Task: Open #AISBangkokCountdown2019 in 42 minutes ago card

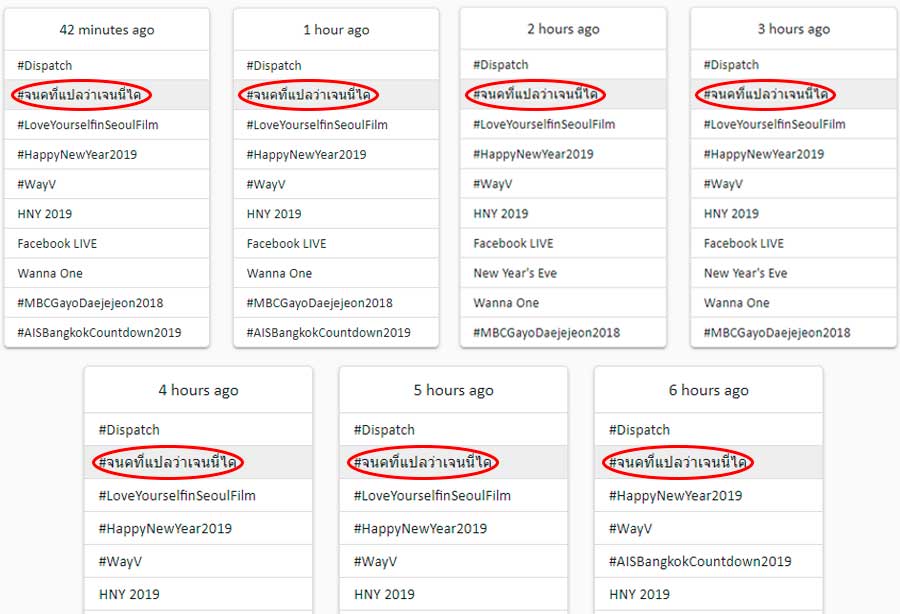Action: click(x=99, y=333)
